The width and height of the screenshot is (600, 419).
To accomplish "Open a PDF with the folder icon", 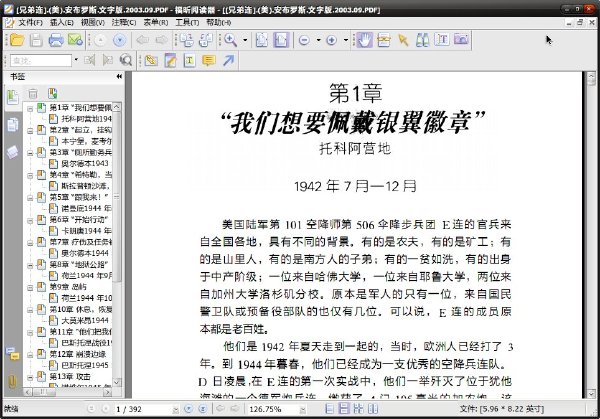I will tap(17, 40).
